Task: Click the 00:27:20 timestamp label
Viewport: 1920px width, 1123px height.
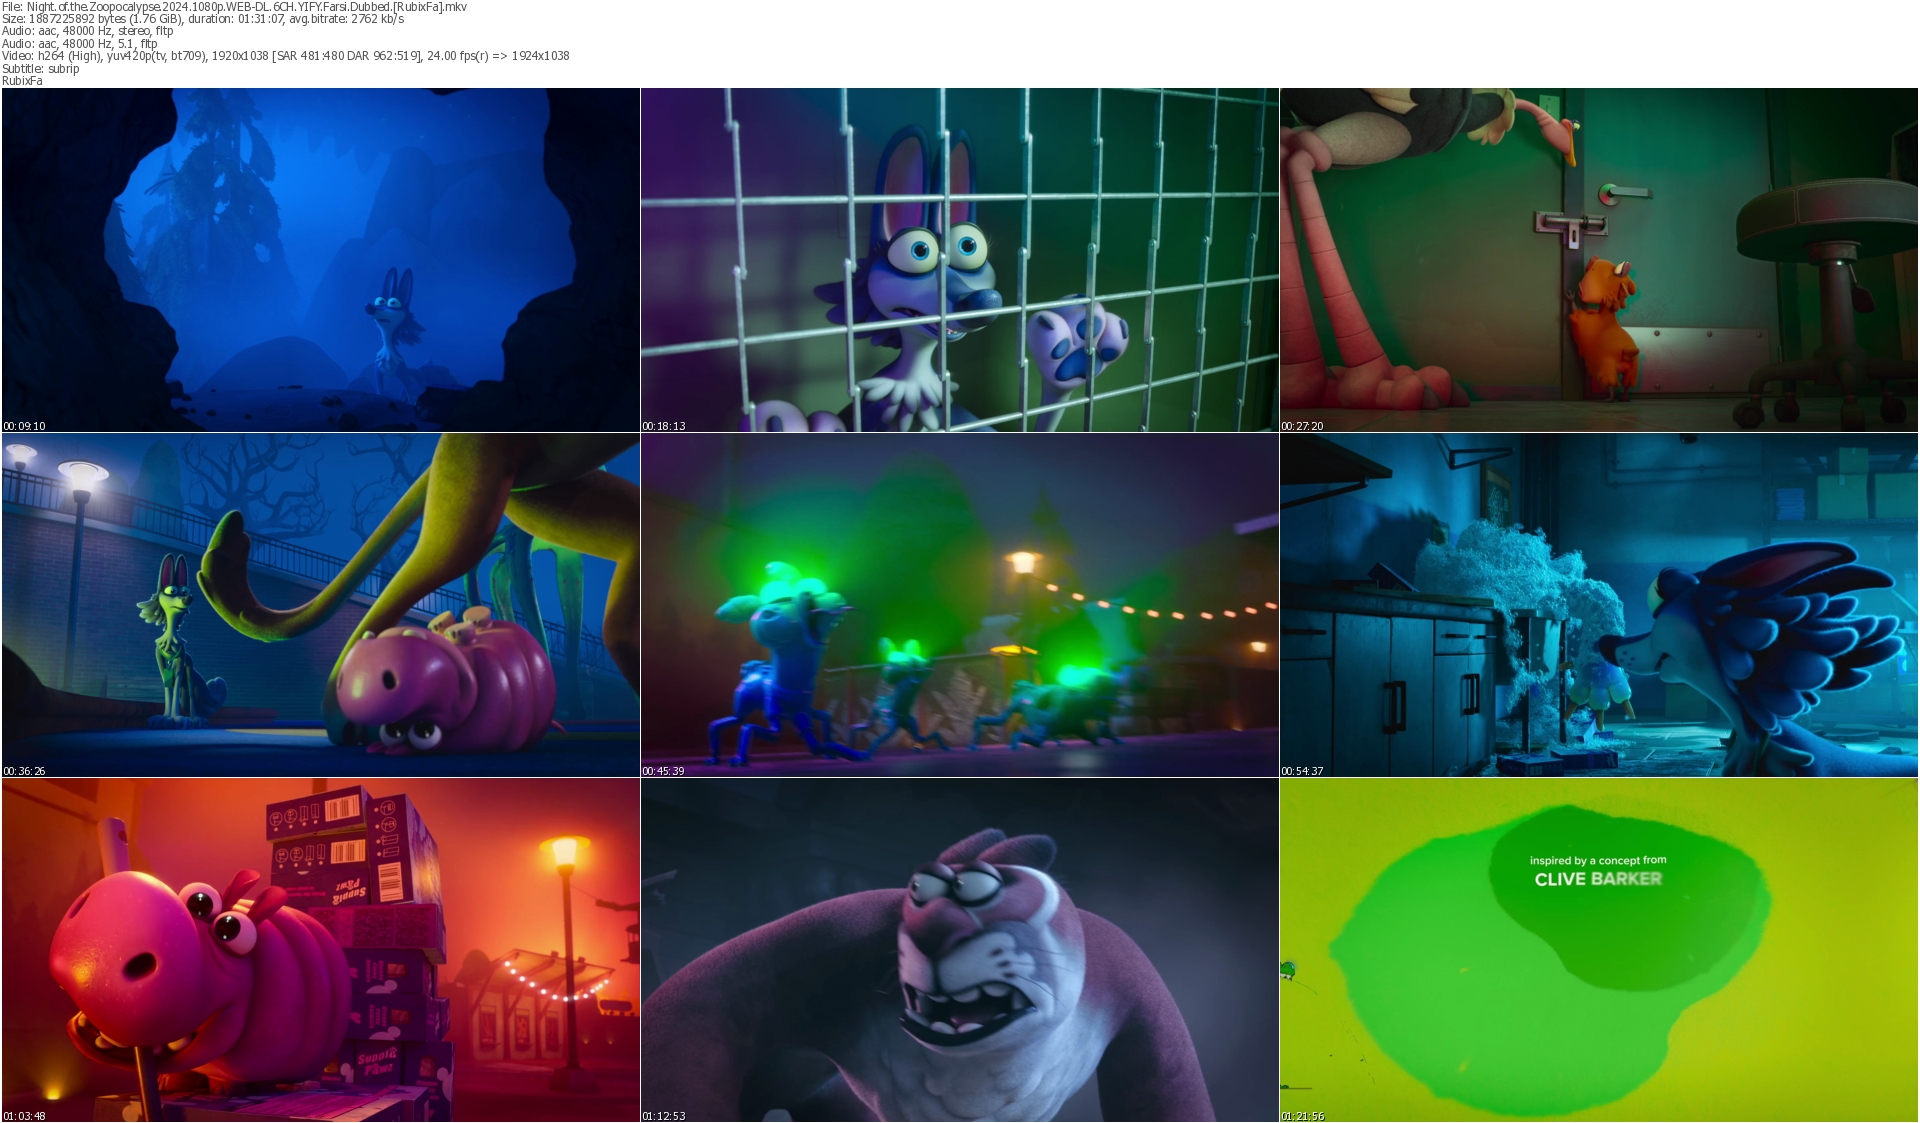Action: click(x=1302, y=426)
